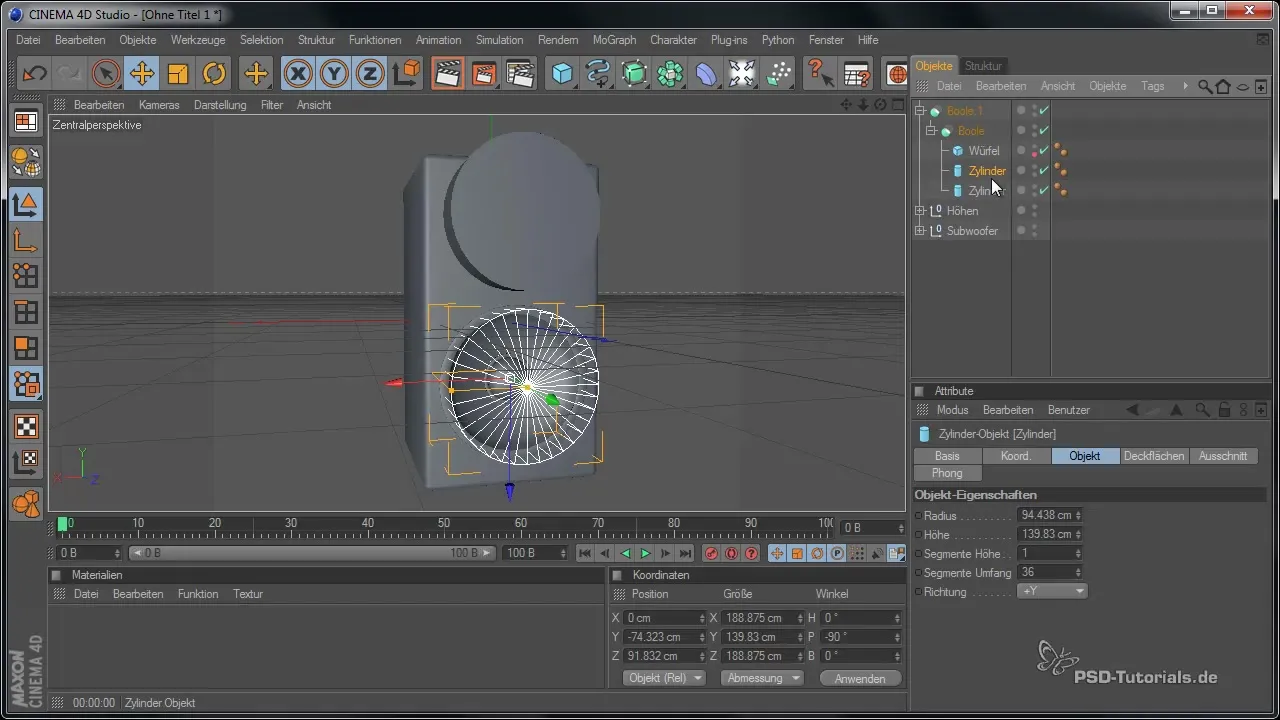Select the Object Axis mode icon in left palette
Screen dimensions: 1280x720
tap(26, 240)
